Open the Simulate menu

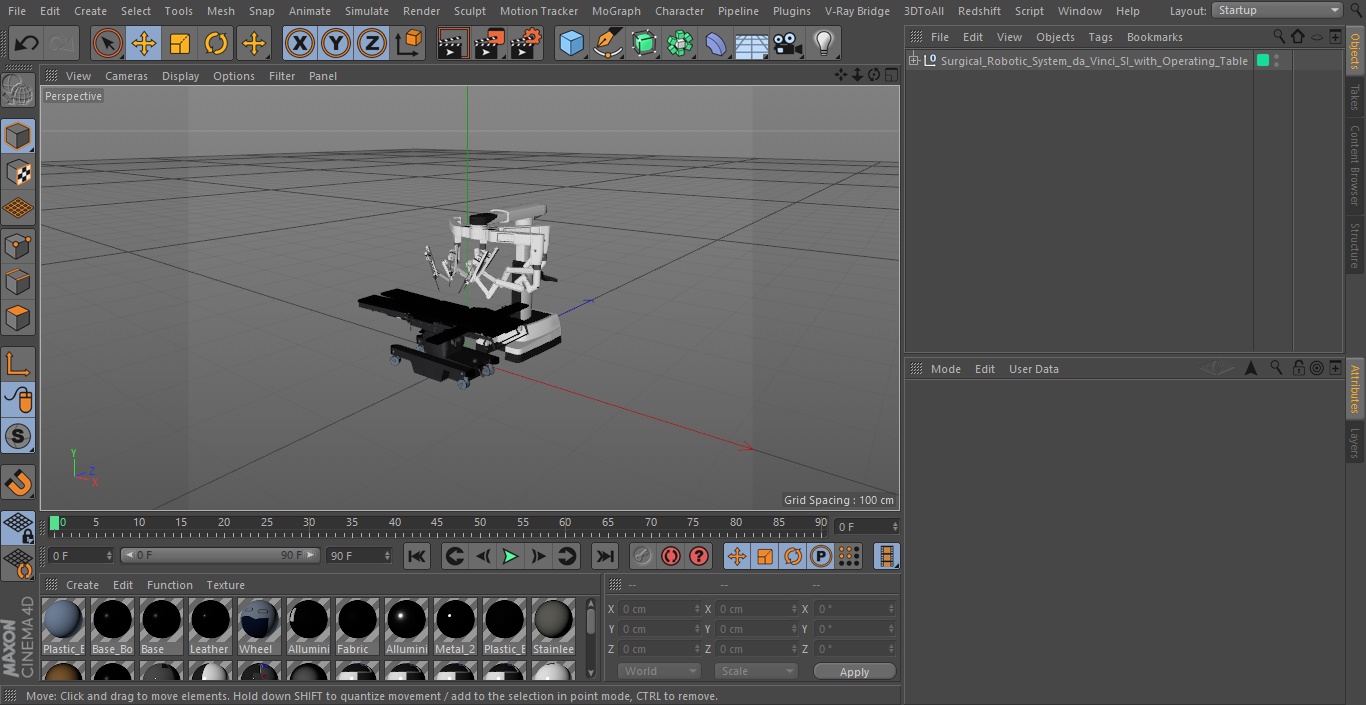point(367,11)
